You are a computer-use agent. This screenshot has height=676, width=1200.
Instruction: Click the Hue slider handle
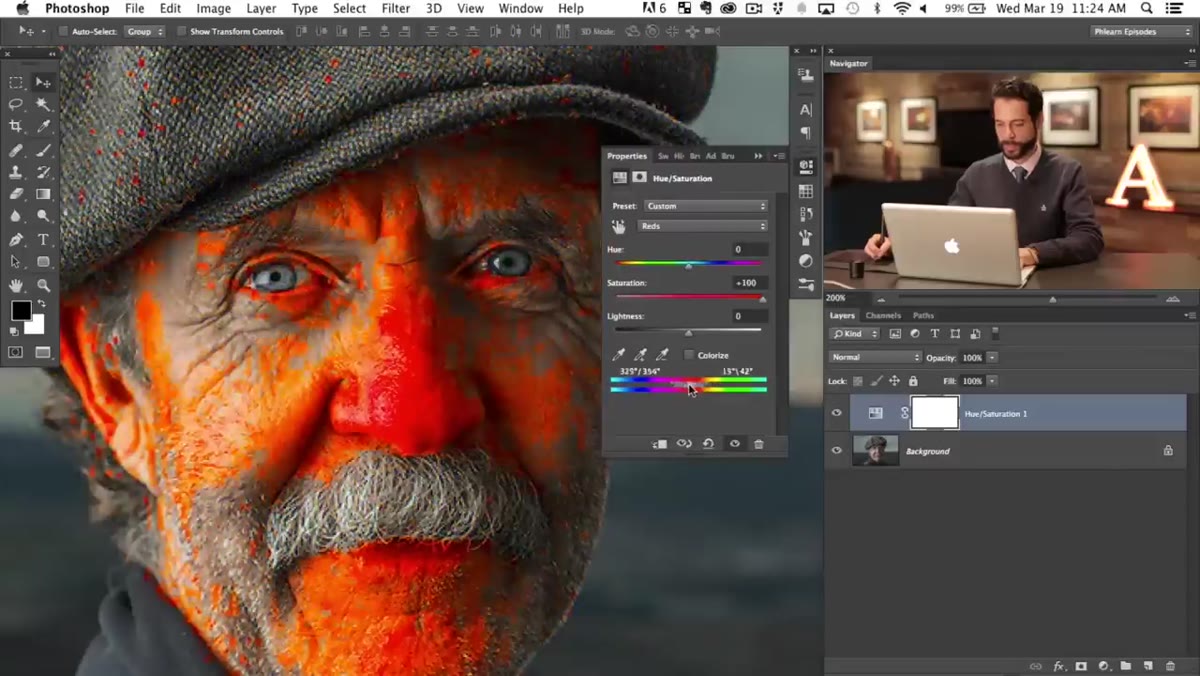tap(688, 265)
